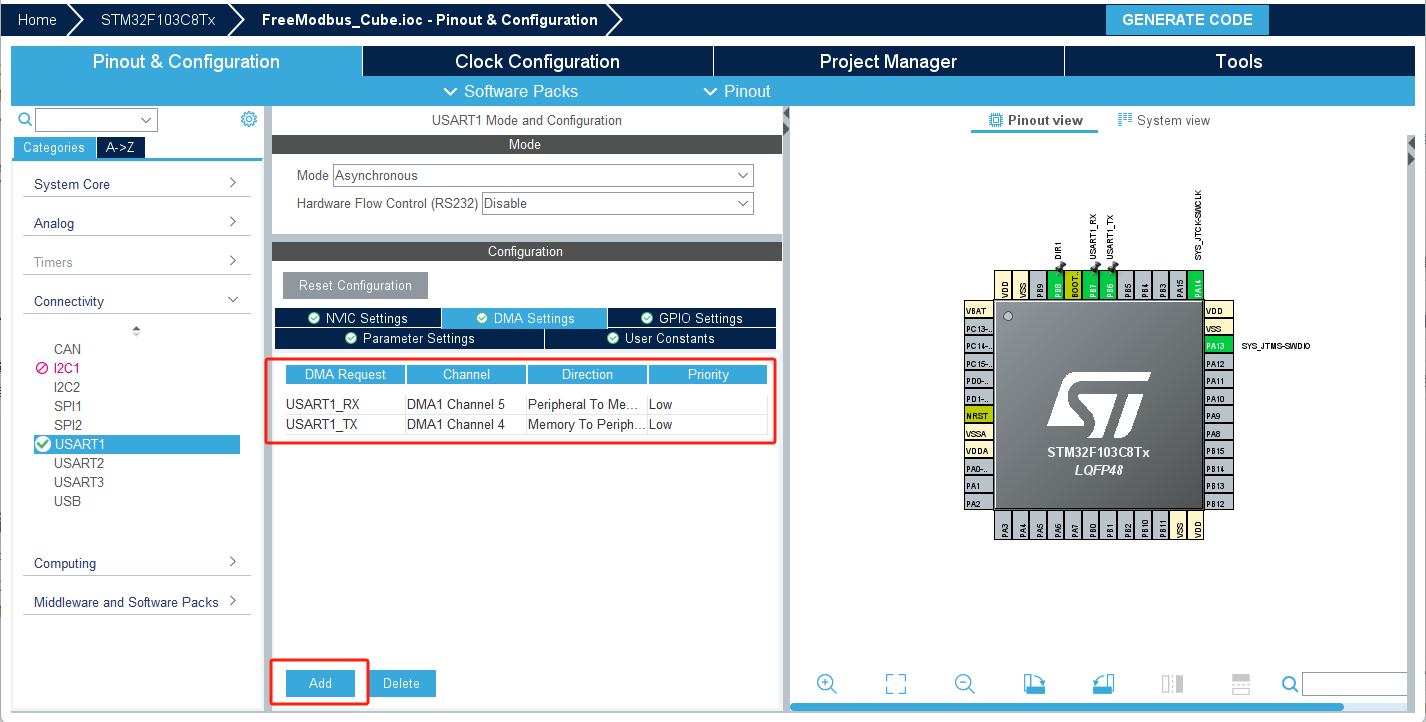Viewport: 1426px width, 722px height.
Task: Sort by the Priority column header
Action: click(708, 374)
